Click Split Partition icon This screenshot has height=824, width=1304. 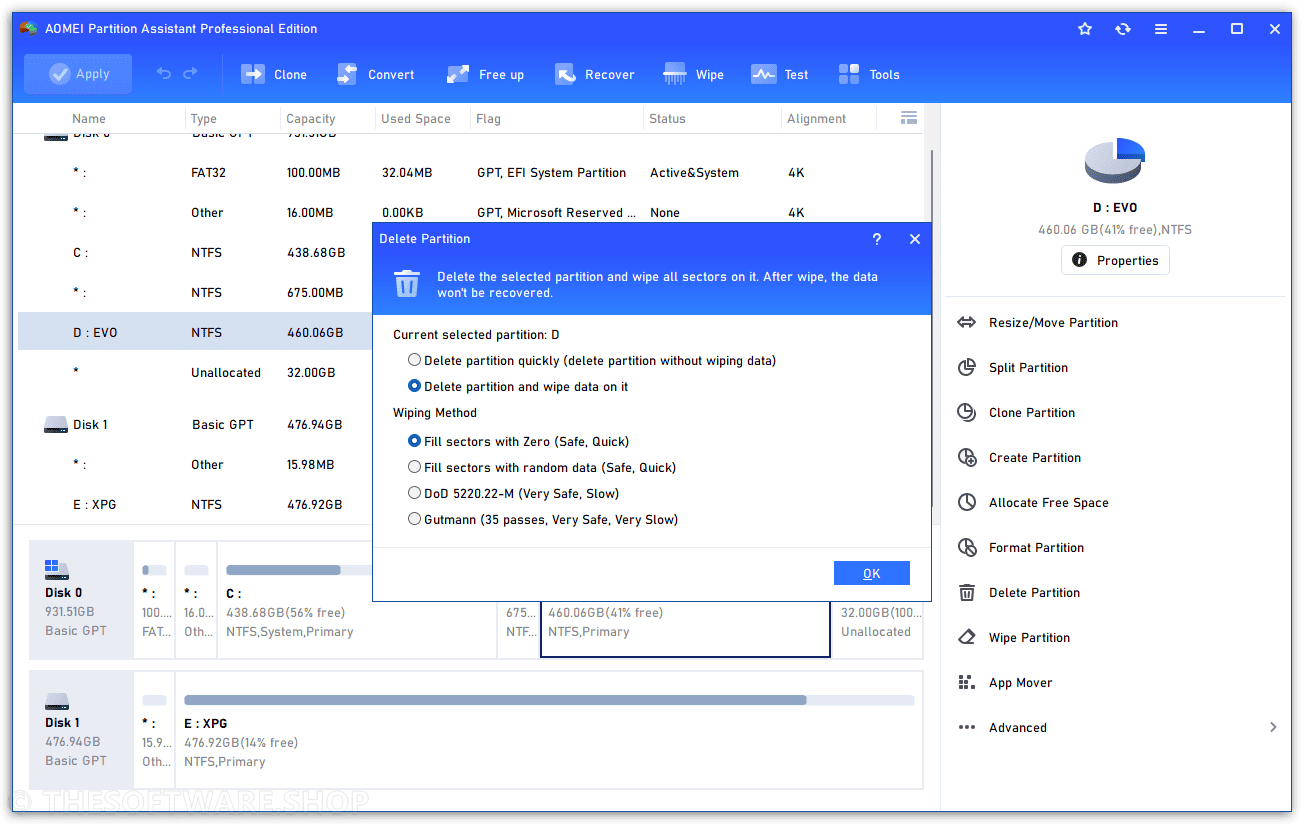966,367
